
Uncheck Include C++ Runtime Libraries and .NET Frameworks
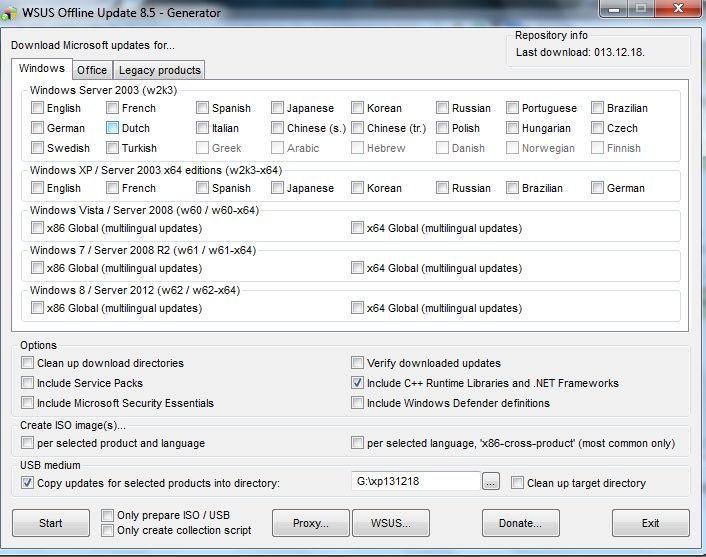click(x=358, y=383)
